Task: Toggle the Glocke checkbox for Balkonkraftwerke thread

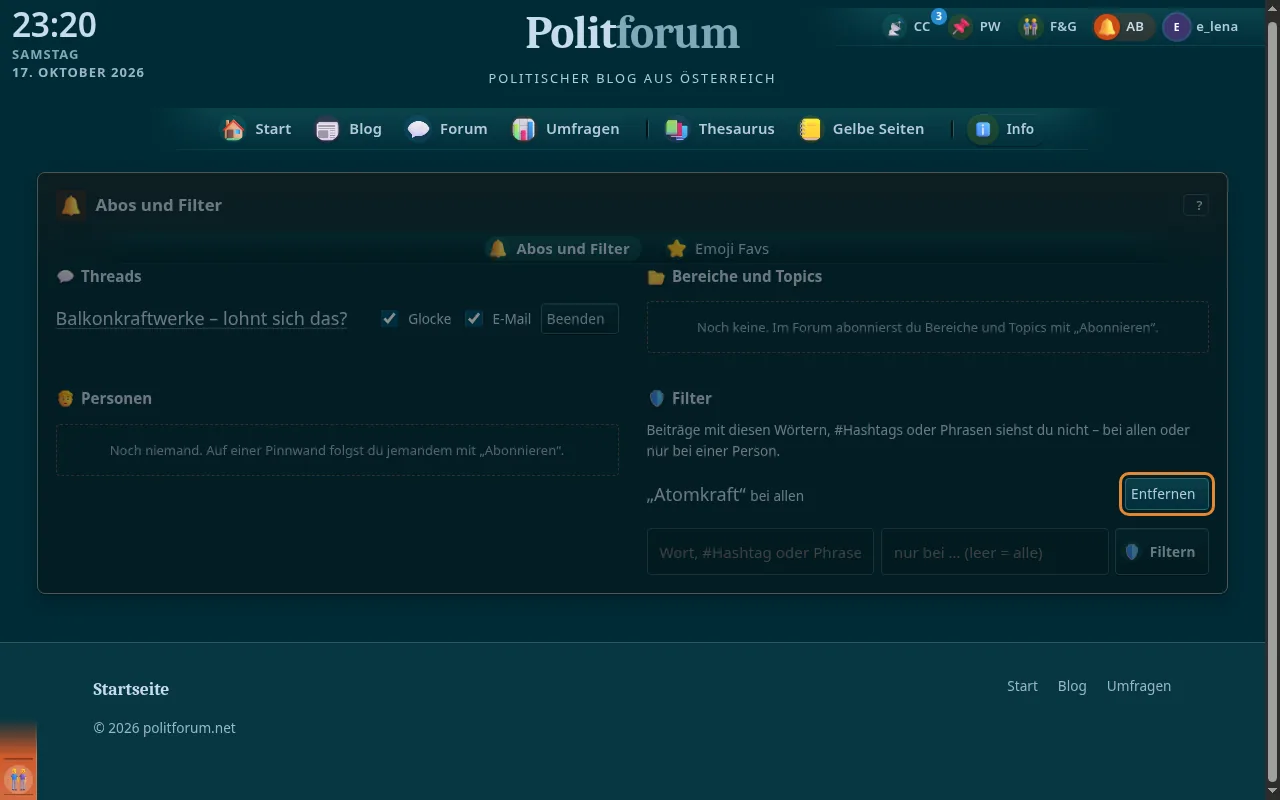Action: (x=390, y=319)
